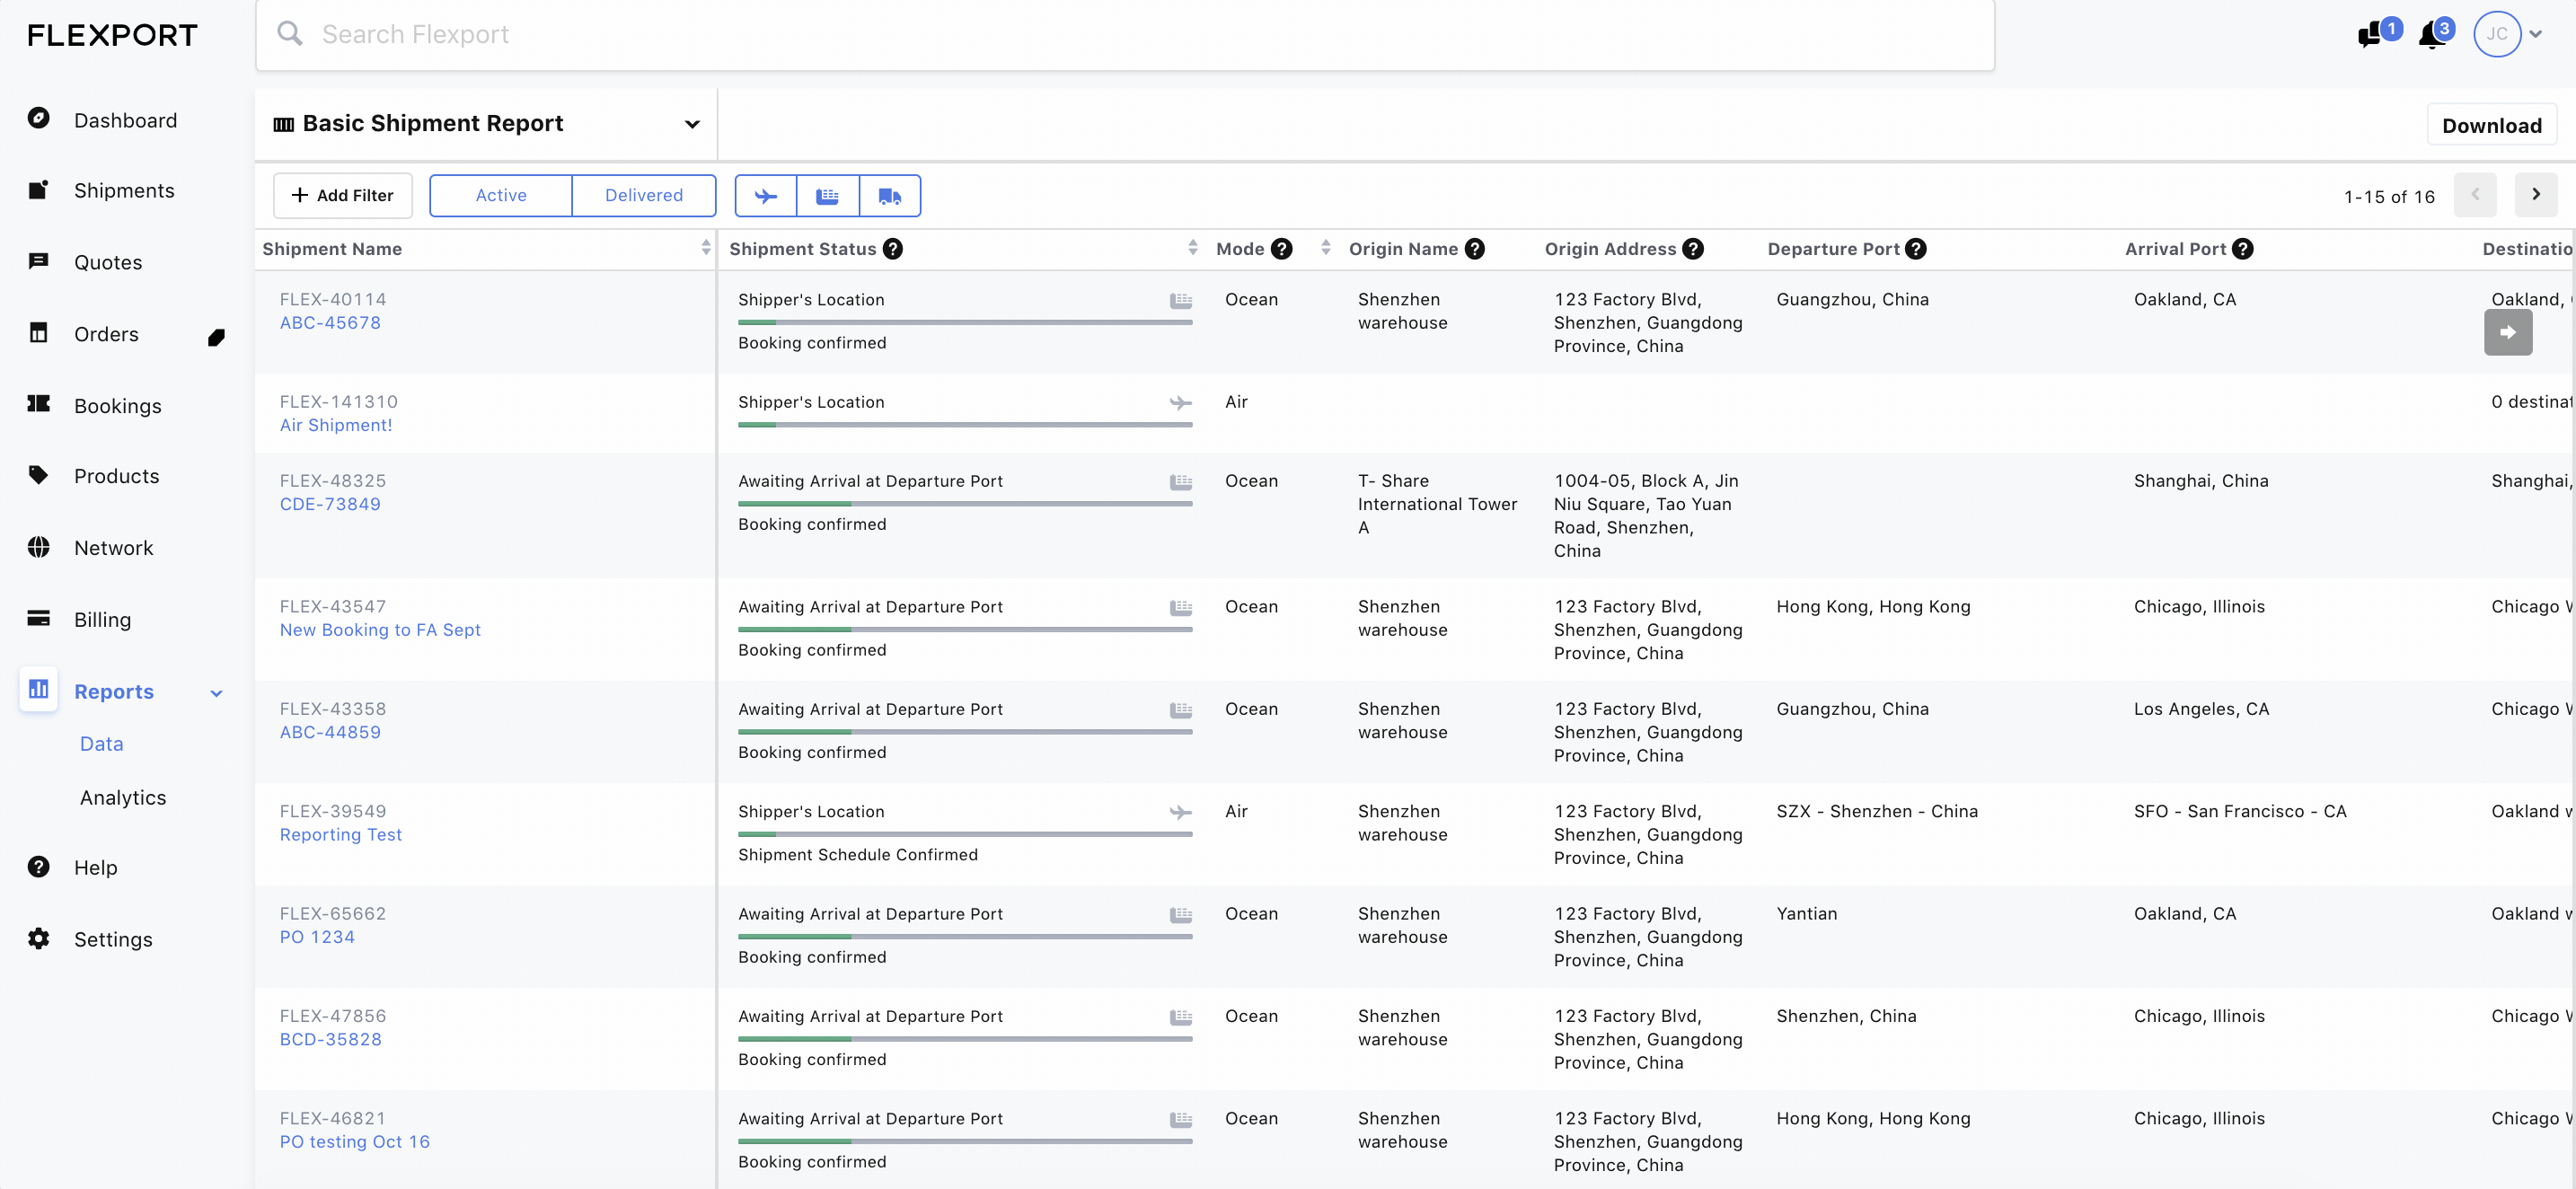Go to Analytics under Reports
This screenshot has width=2576, height=1189.
(123, 798)
